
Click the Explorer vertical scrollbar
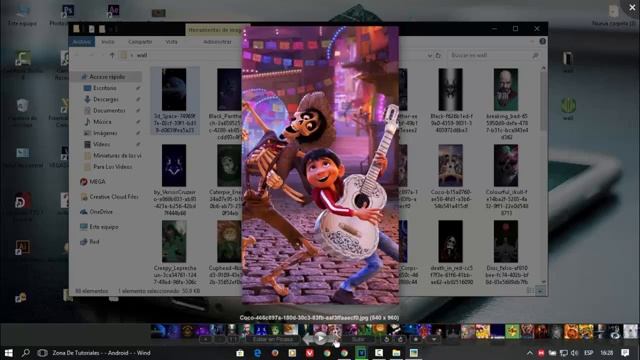543,102
